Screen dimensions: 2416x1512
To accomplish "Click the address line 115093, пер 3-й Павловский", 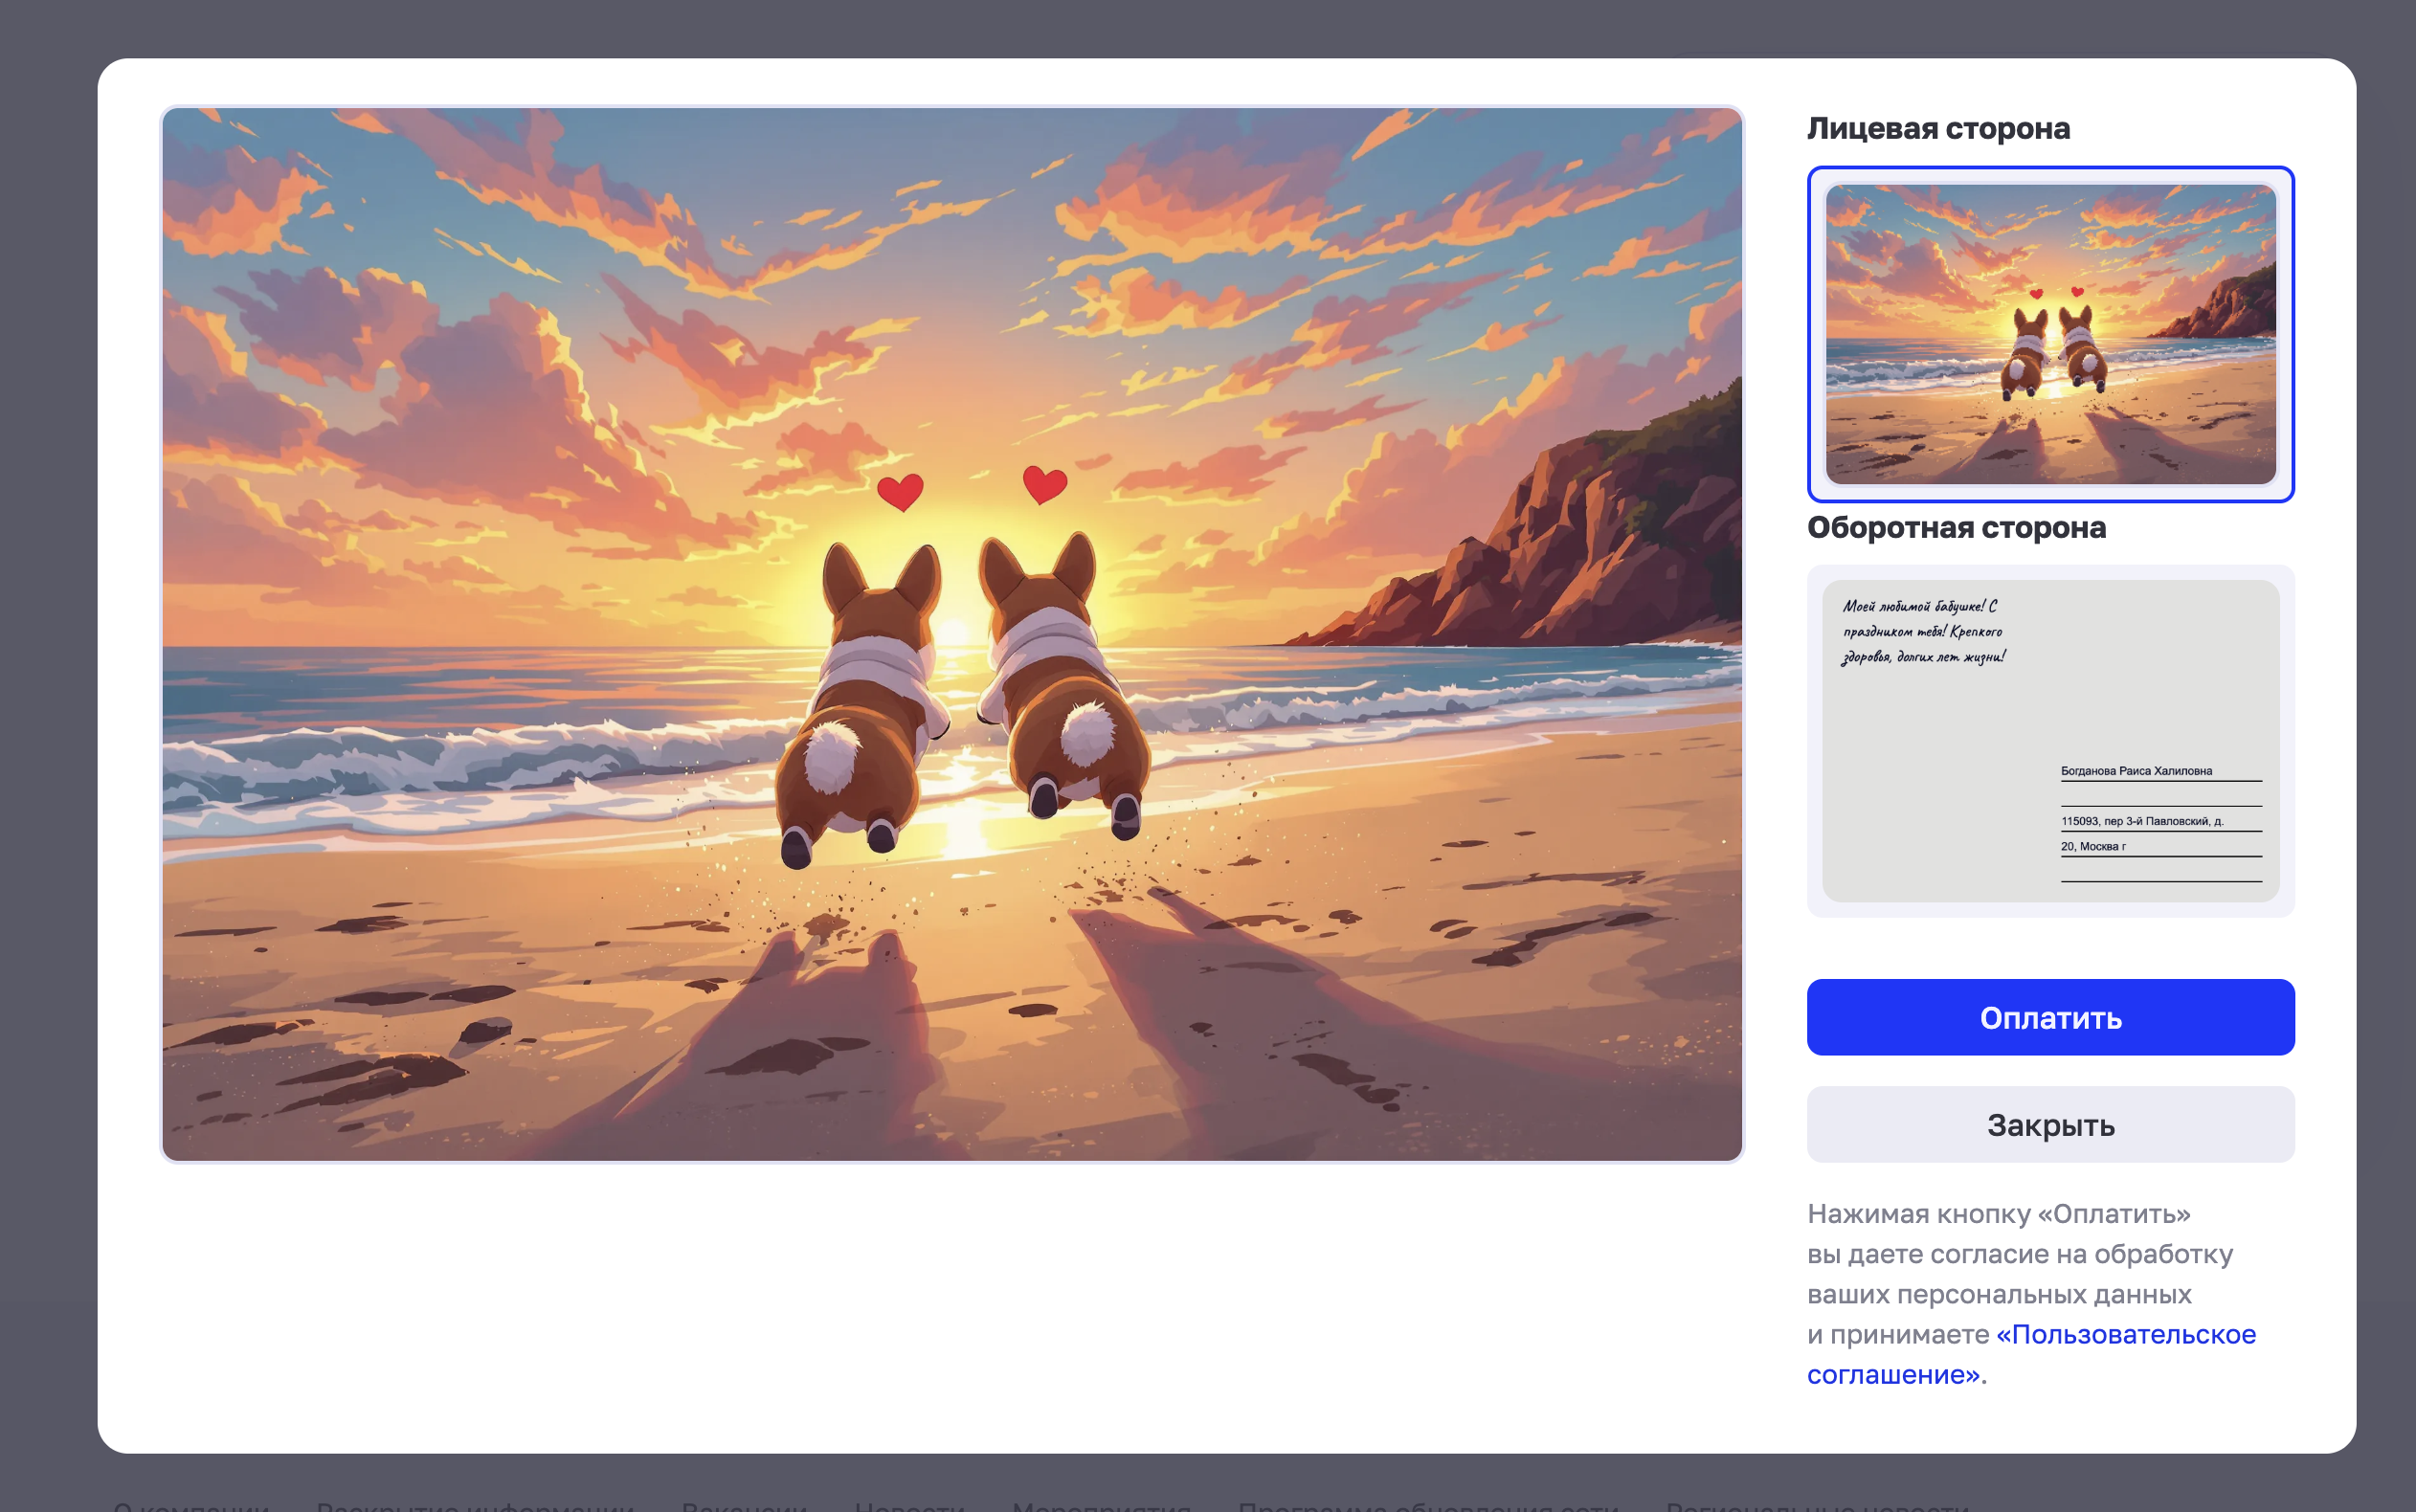I will click(x=2142, y=821).
